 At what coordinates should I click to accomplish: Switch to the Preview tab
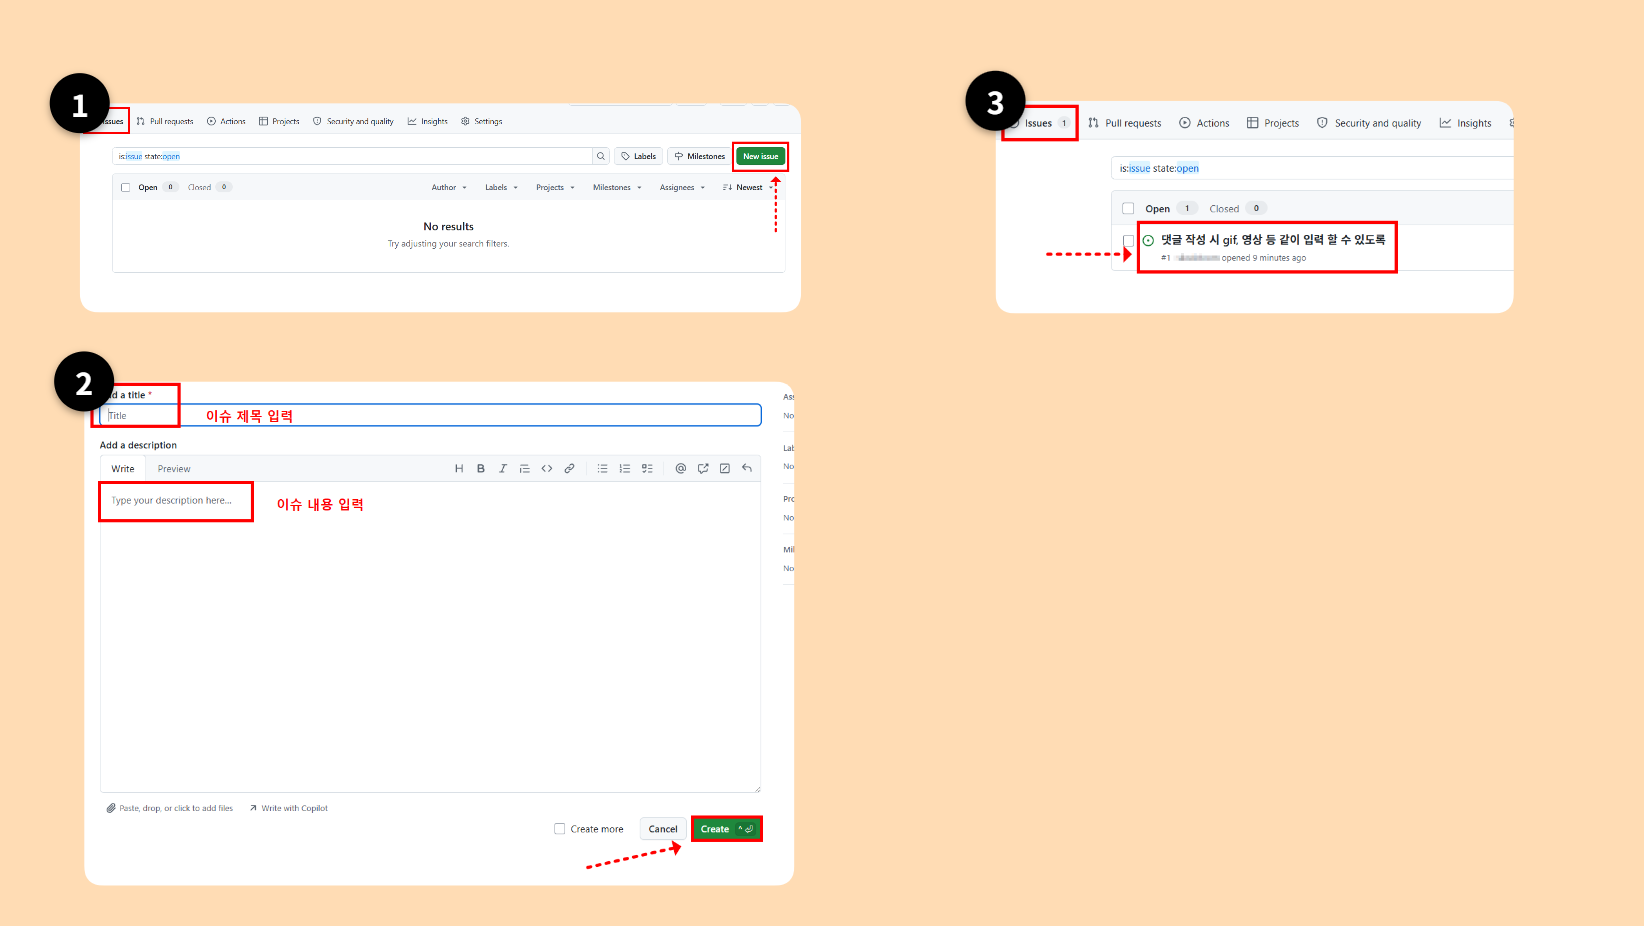(174, 469)
